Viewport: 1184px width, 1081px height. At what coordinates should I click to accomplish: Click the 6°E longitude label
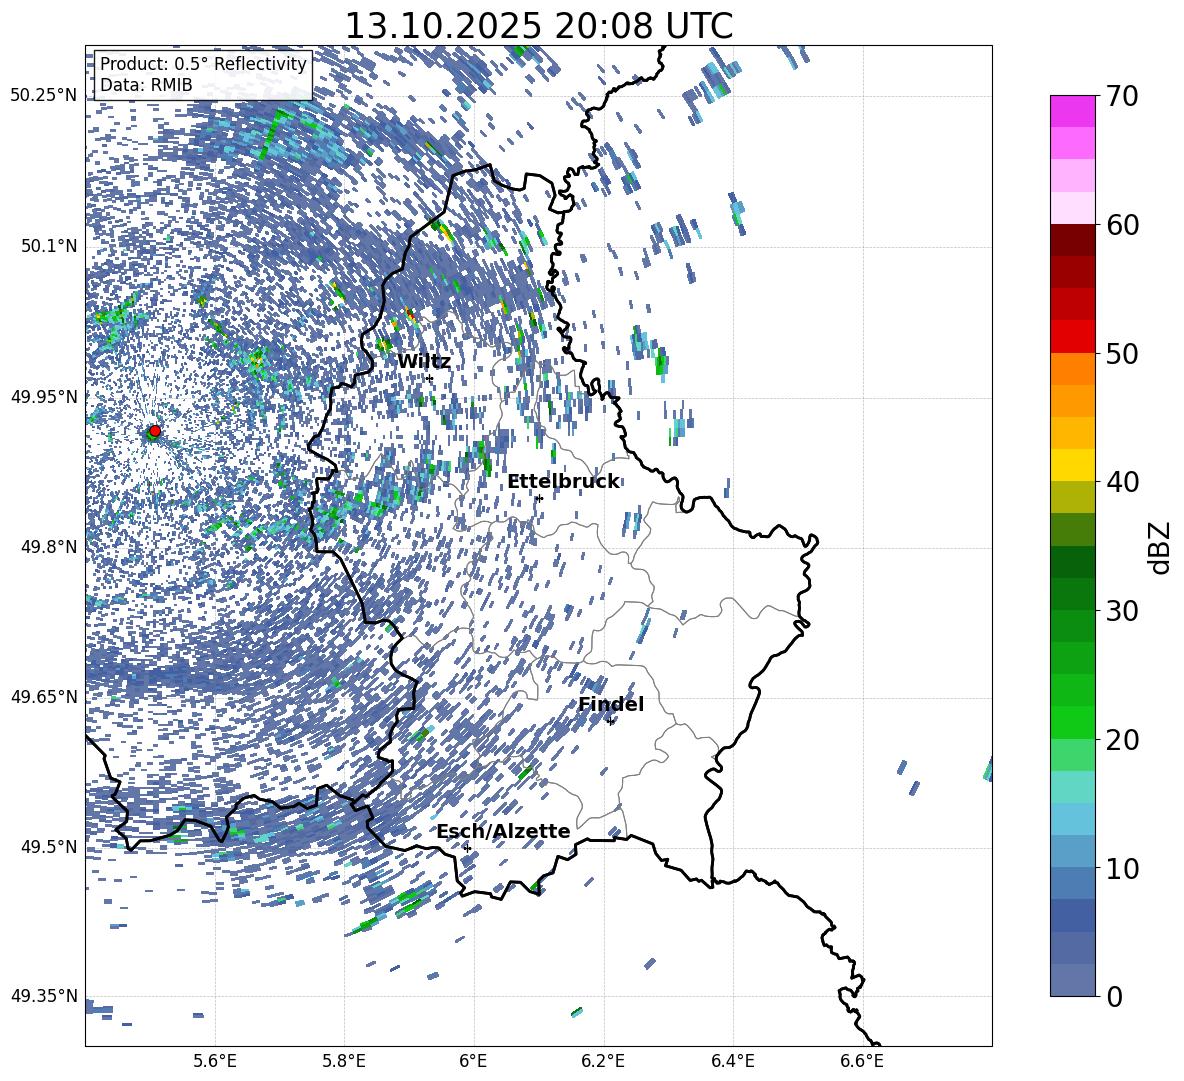[473, 1061]
